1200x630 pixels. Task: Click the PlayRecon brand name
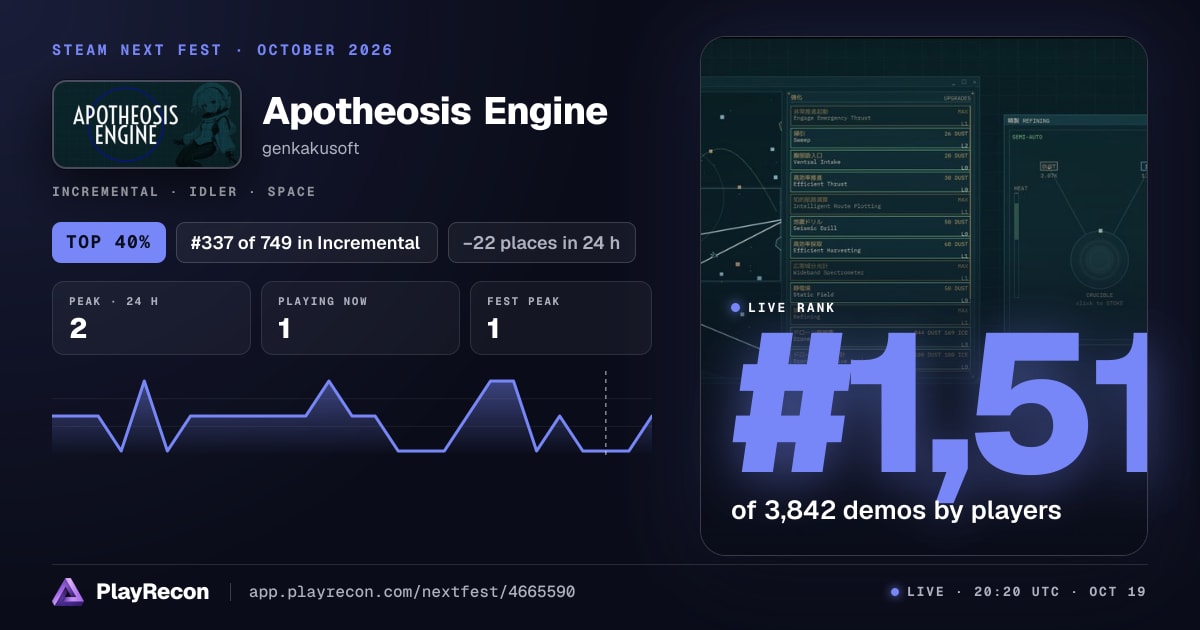coord(153,592)
